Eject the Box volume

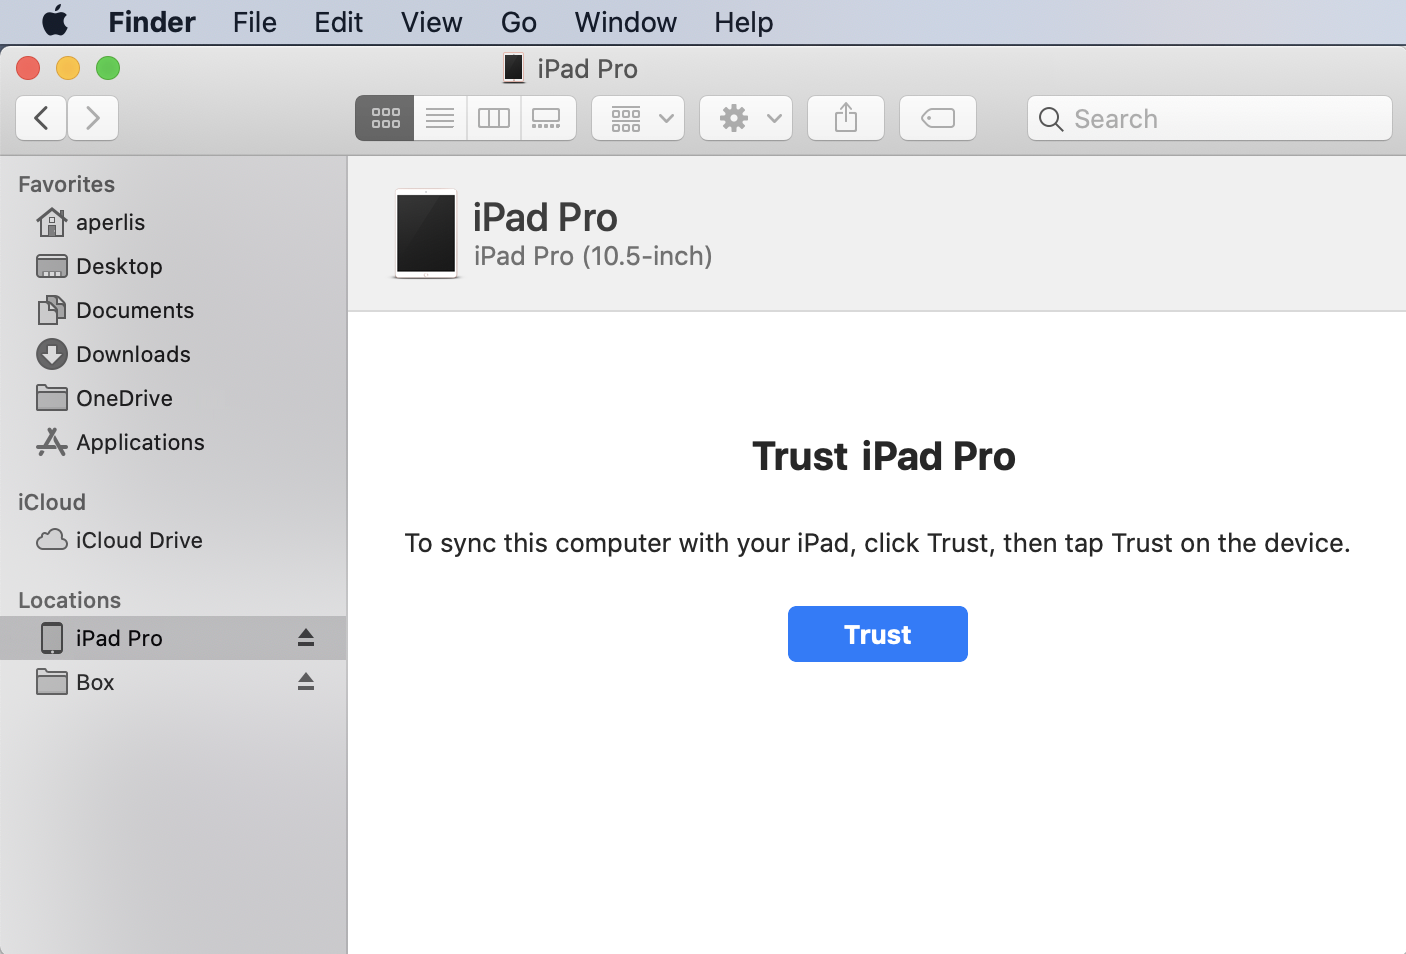(x=306, y=682)
